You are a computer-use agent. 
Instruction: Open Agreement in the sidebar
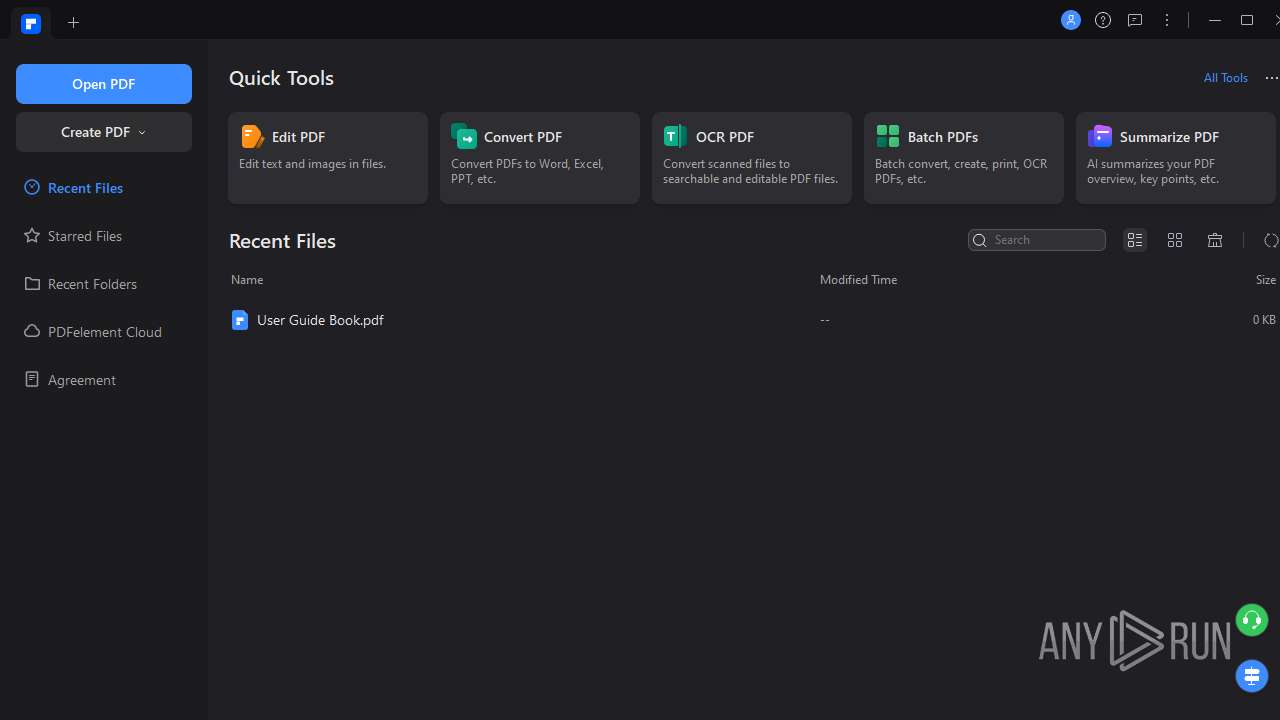point(104,380)
